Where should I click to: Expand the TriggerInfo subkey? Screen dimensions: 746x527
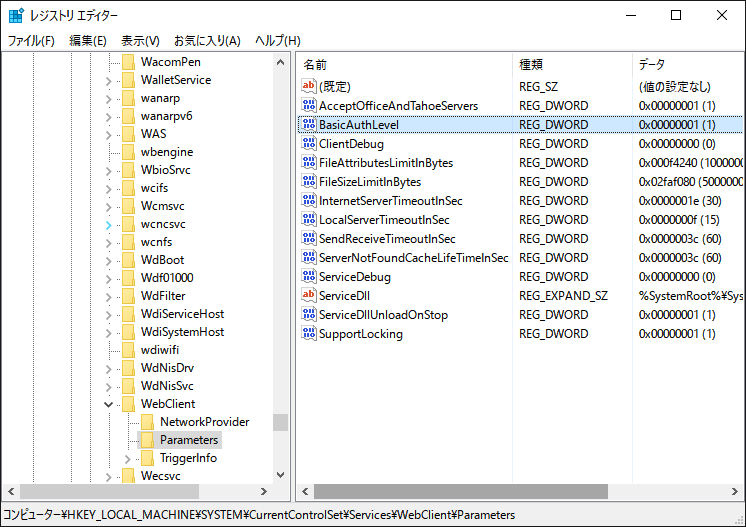click(x=128, y=459)
